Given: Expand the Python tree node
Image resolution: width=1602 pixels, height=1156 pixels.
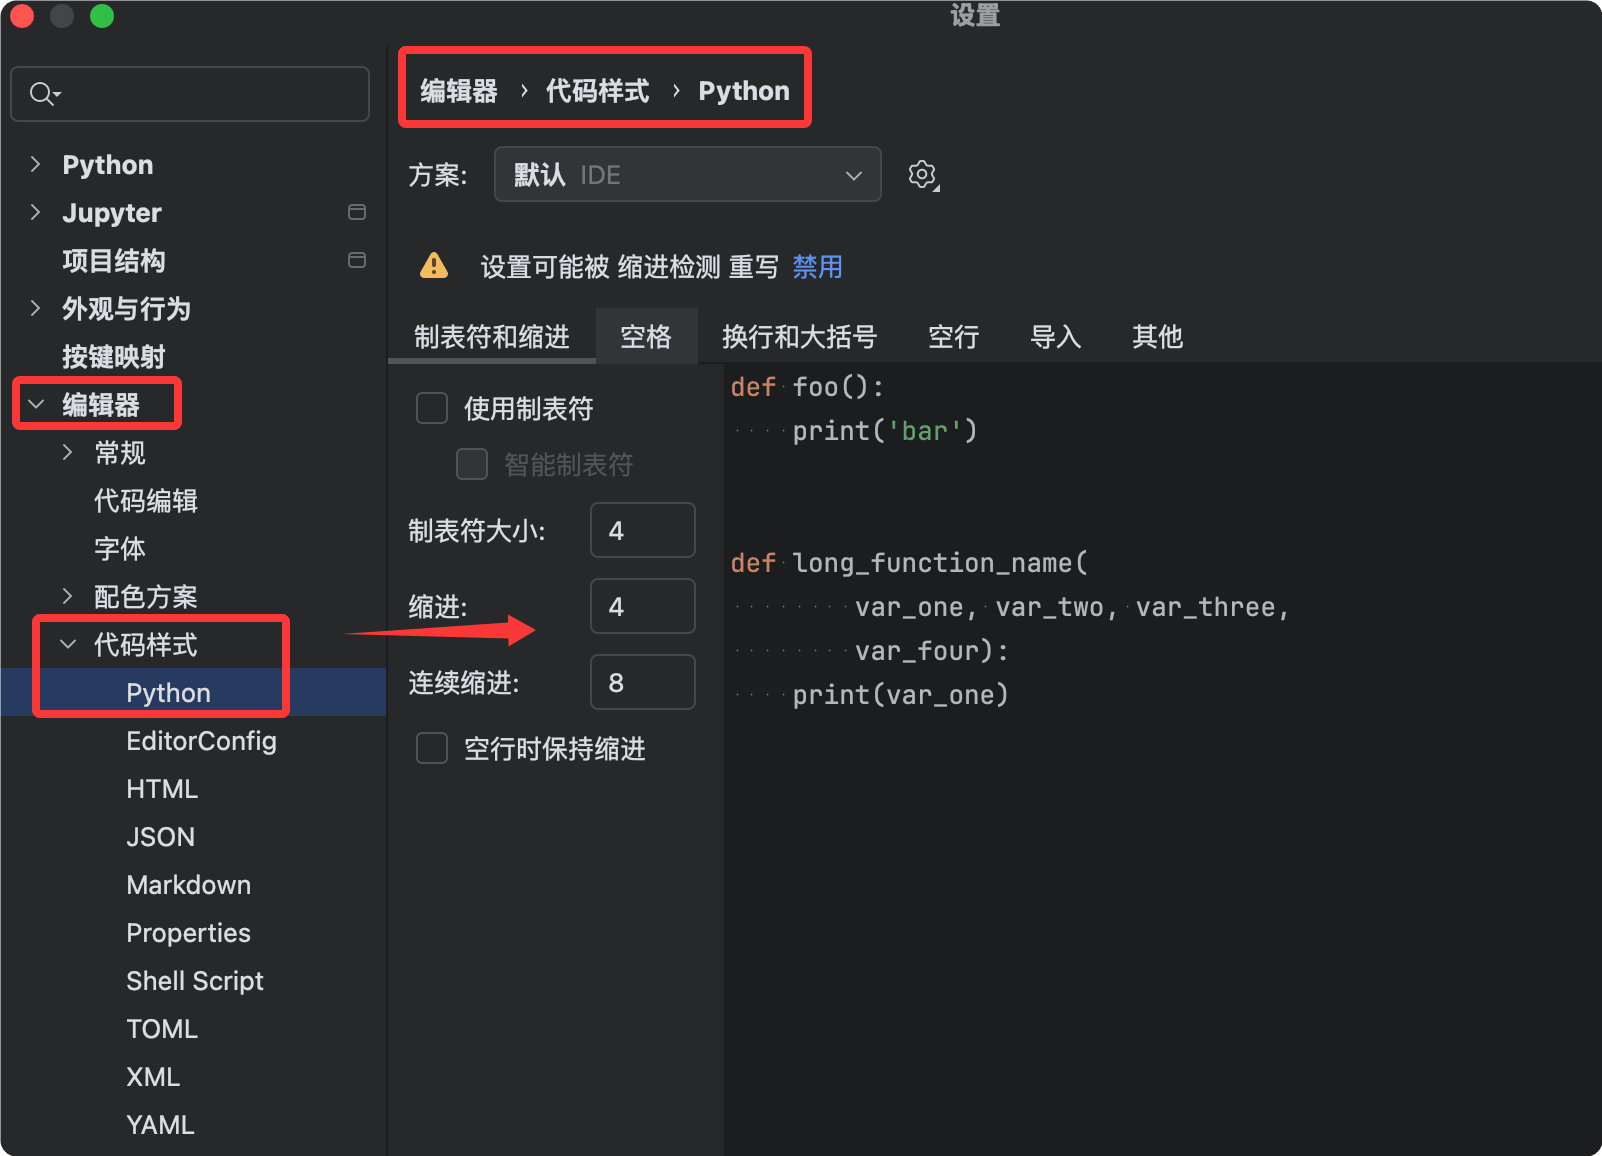Looking at the screenshot, I should pos(36,164).
